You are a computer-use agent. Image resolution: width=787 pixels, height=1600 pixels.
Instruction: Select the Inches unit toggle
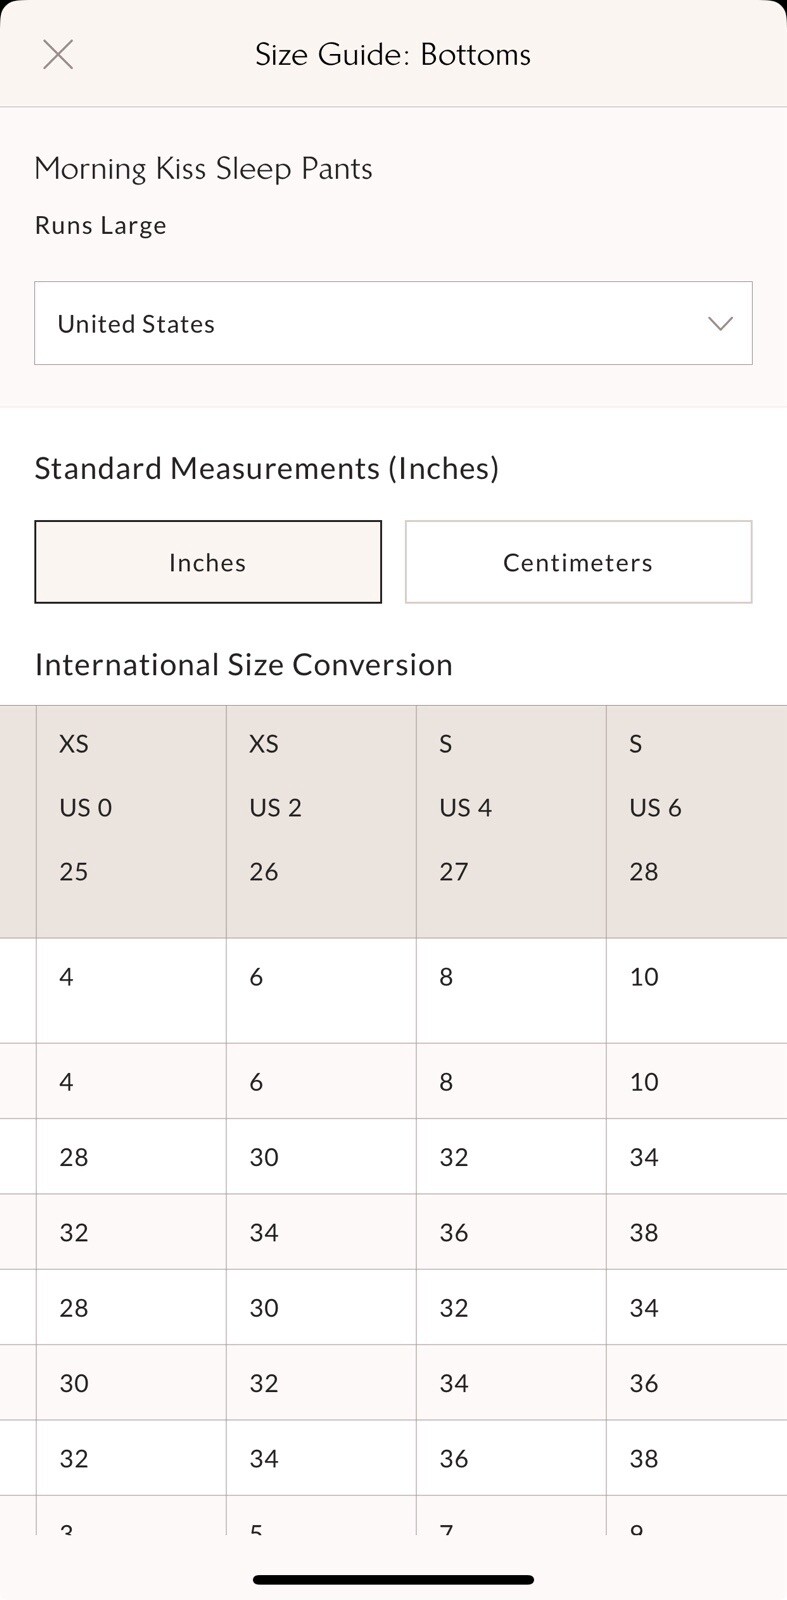208,562
